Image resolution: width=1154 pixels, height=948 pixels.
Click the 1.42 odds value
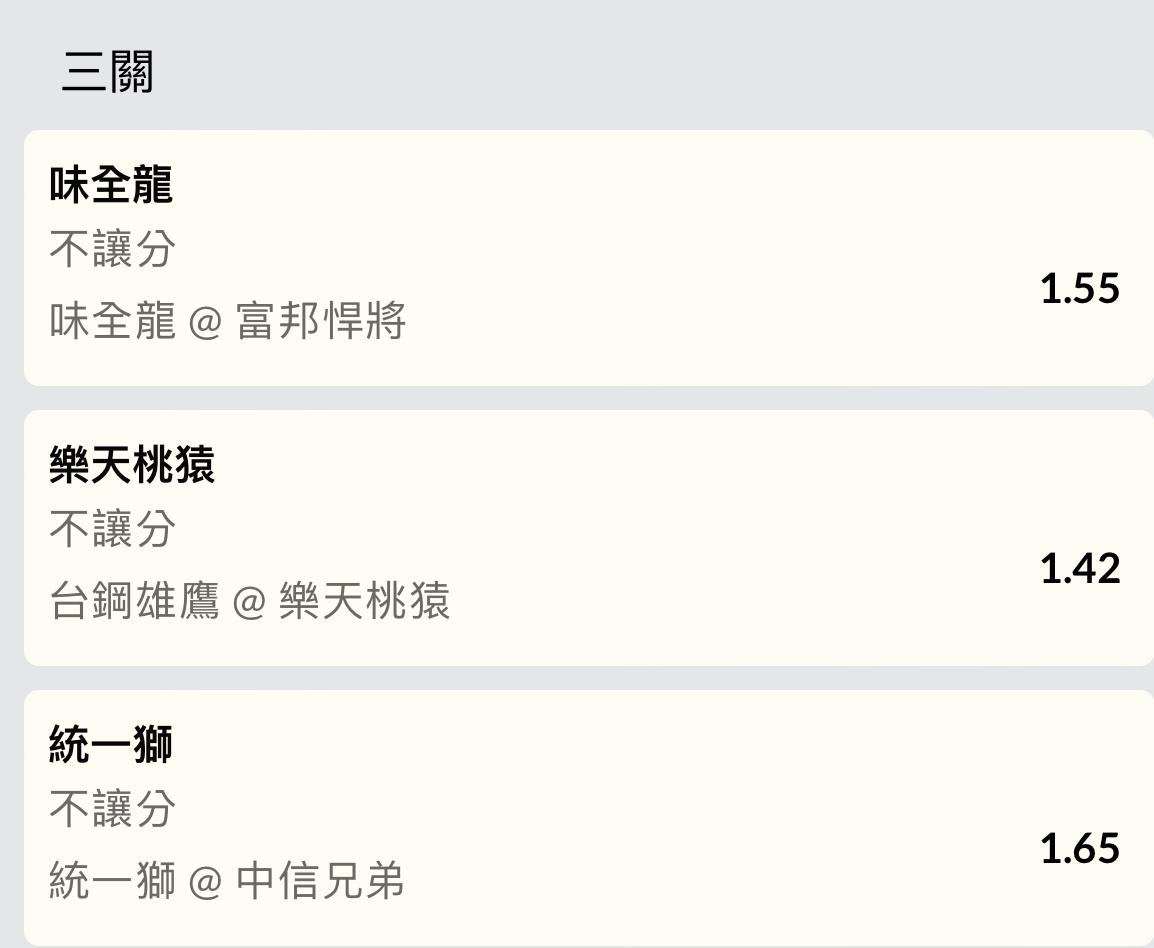1079,569
